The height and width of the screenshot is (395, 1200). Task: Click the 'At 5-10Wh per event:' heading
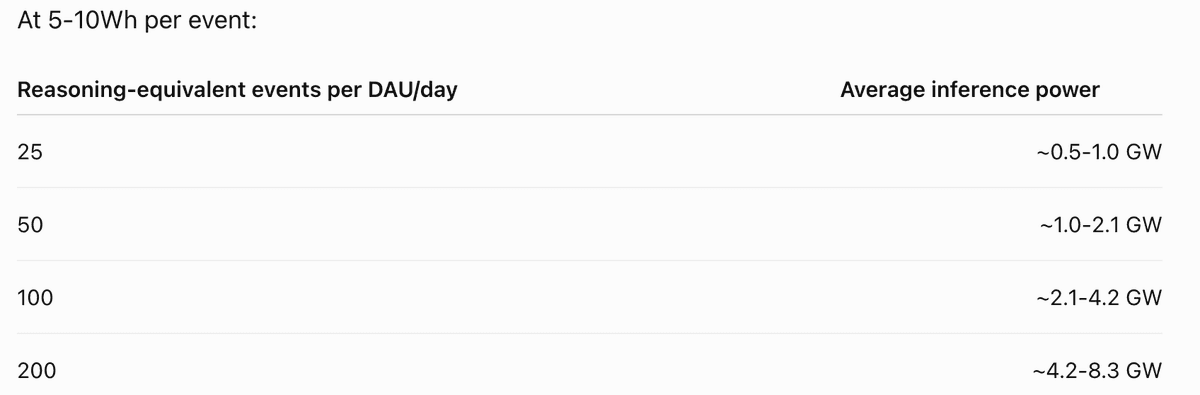[137, 22]
